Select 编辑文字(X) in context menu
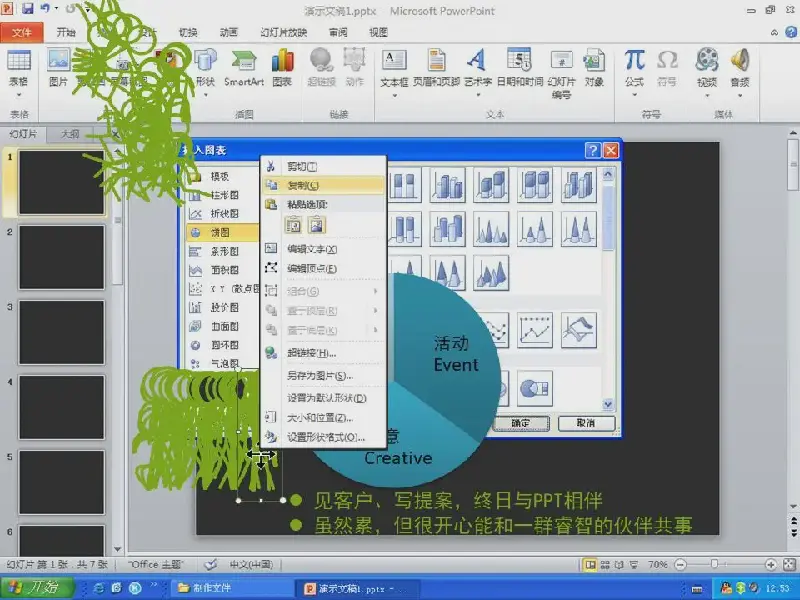Image resolution: width=800 pixels, height=600 pixels. (x=323, y=249)
